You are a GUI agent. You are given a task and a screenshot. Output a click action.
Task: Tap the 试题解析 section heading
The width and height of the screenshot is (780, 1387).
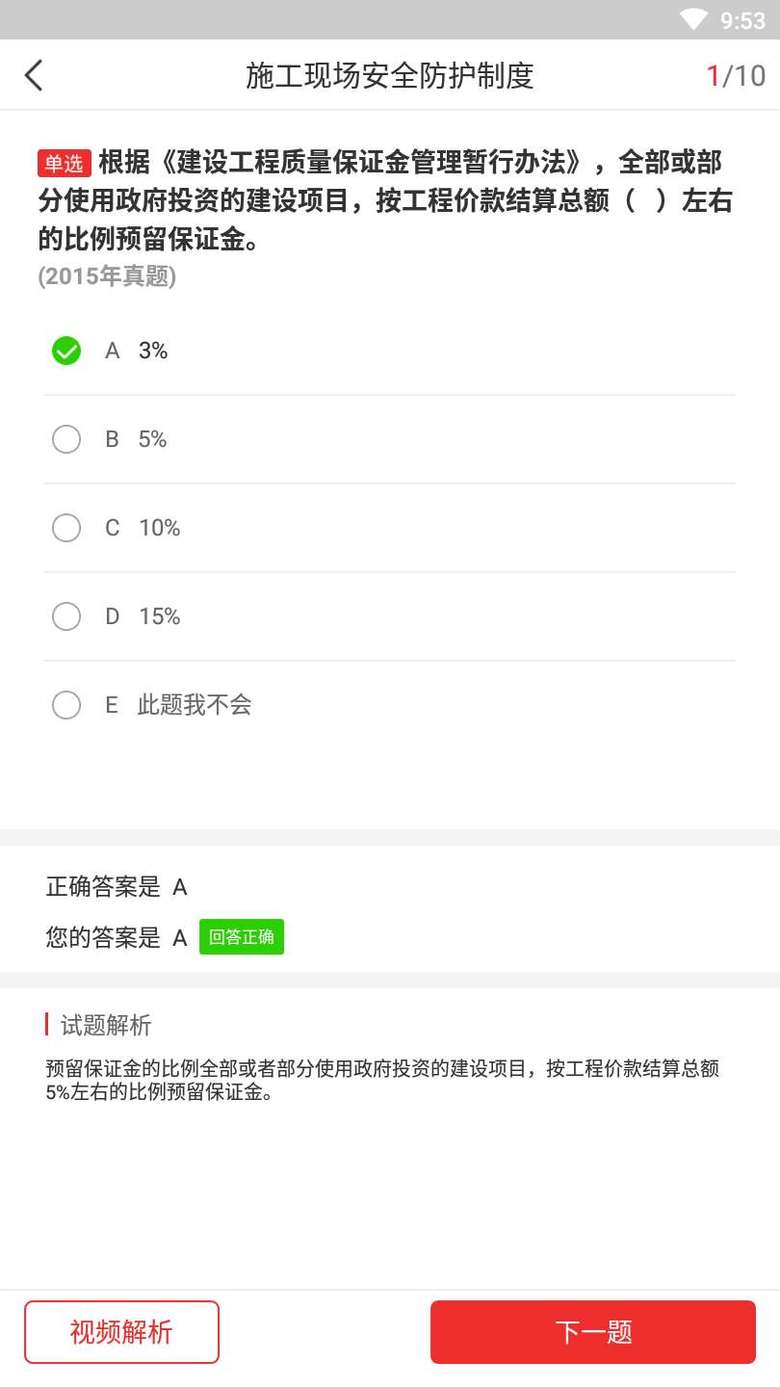pyautogui.click(x=106, y=1025)
